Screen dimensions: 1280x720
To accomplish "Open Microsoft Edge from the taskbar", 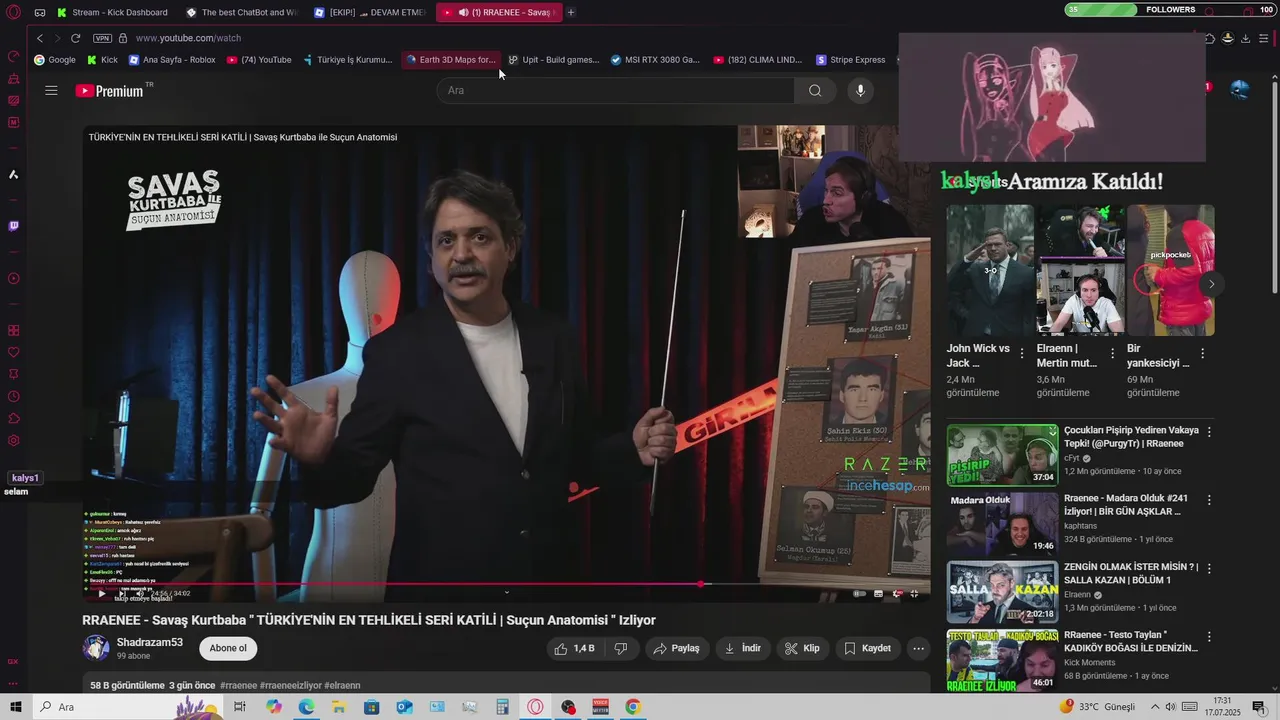I will tap(306, 707).
